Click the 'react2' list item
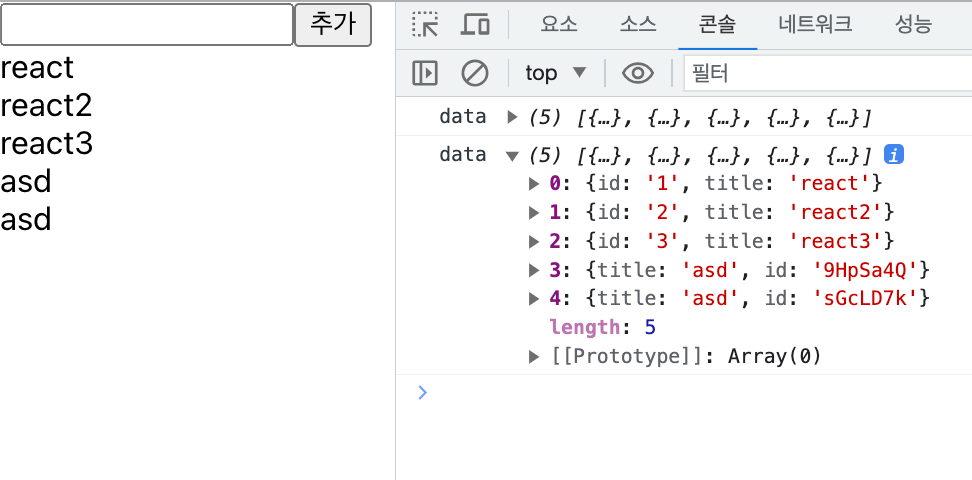This screenshot has width=972, height=480. coord(46,105)
